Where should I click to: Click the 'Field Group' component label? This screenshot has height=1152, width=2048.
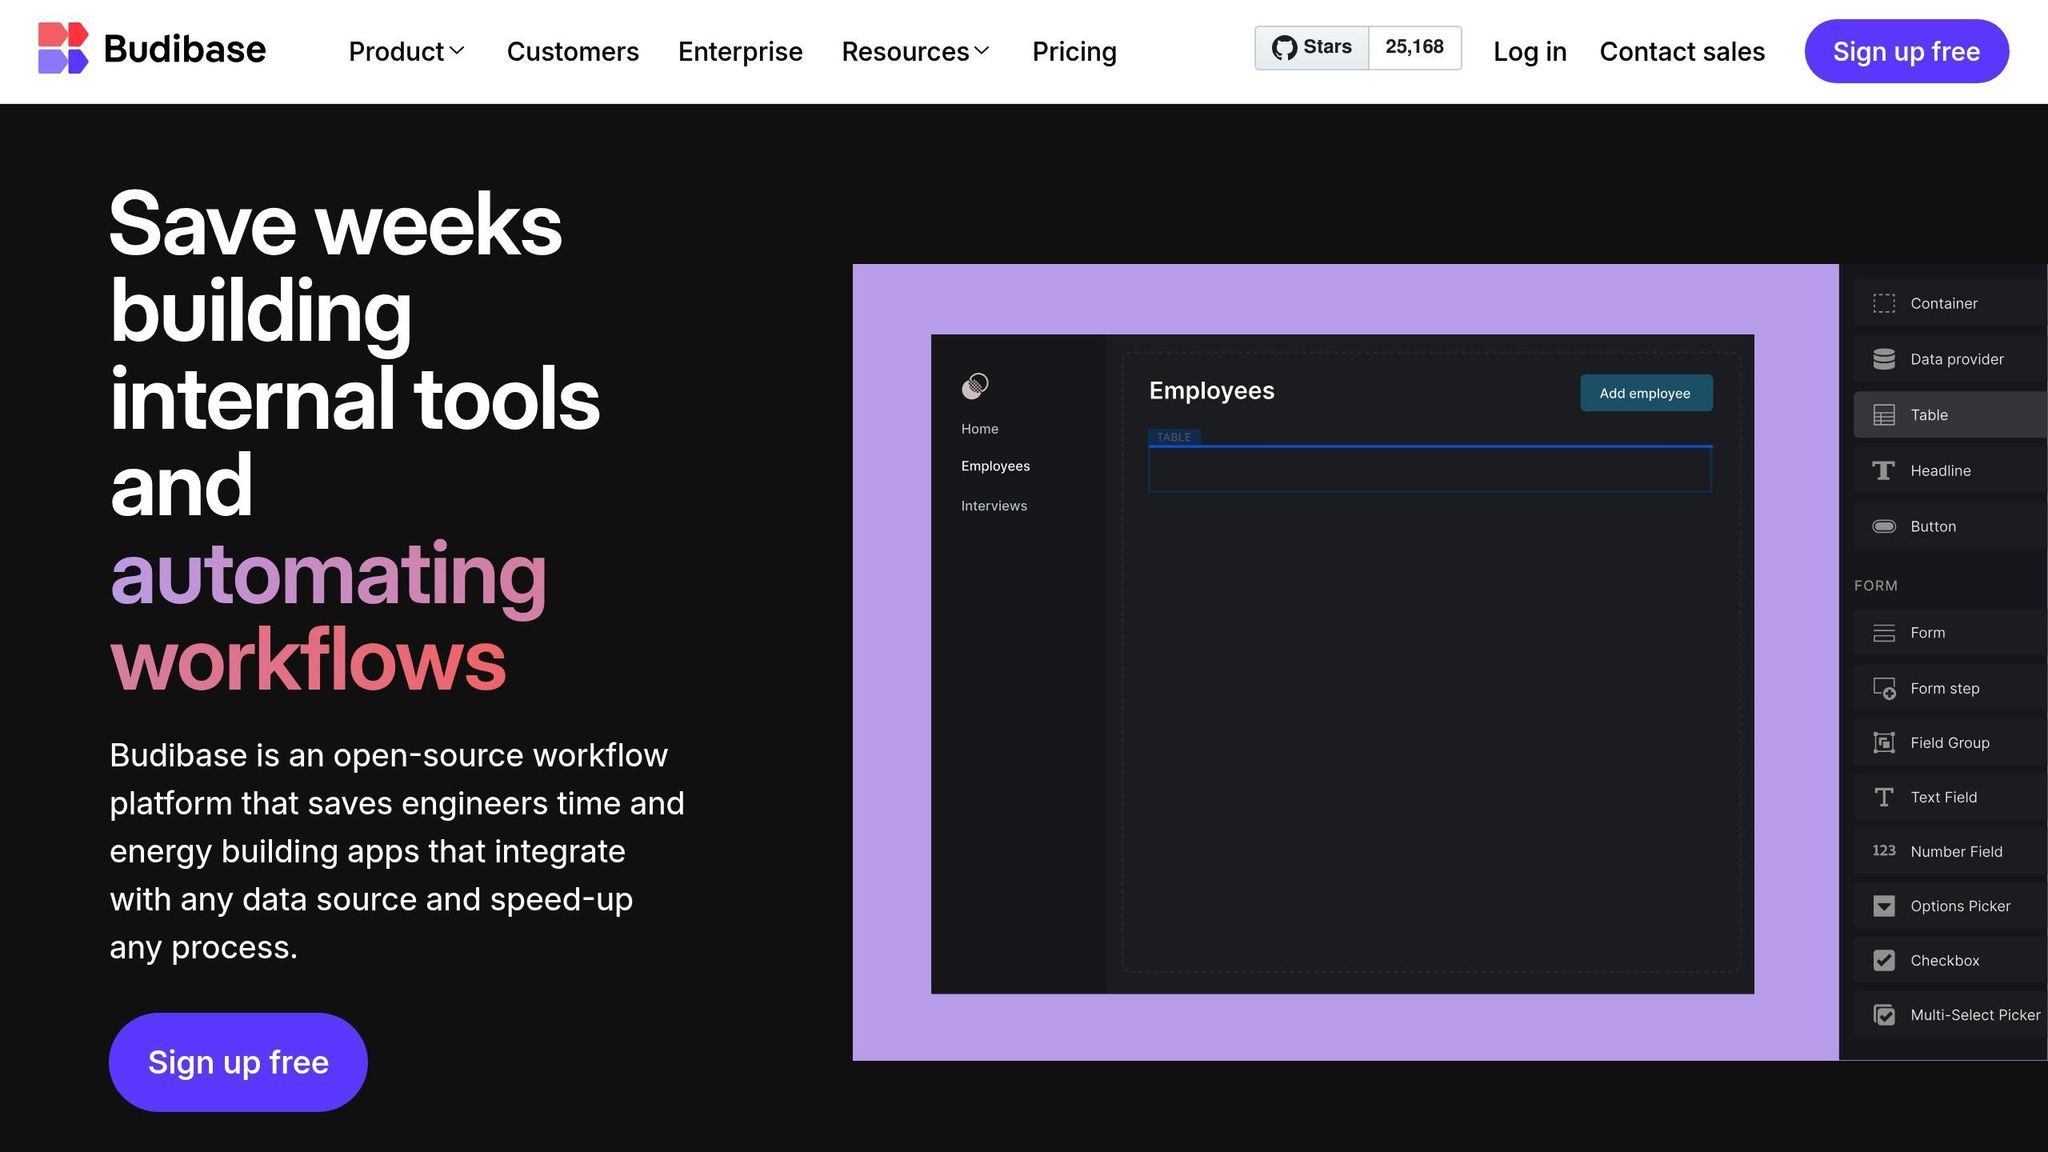[1949, 742]
